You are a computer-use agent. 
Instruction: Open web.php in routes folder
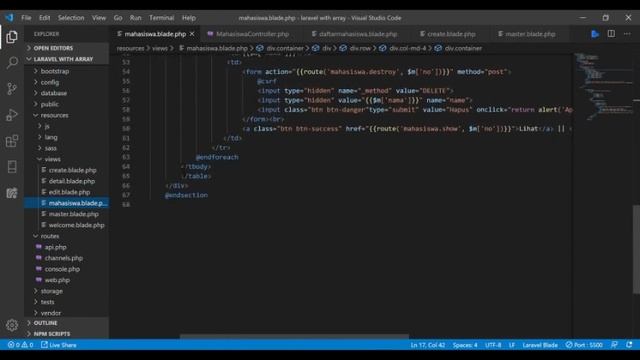click(x=67, y=280)
